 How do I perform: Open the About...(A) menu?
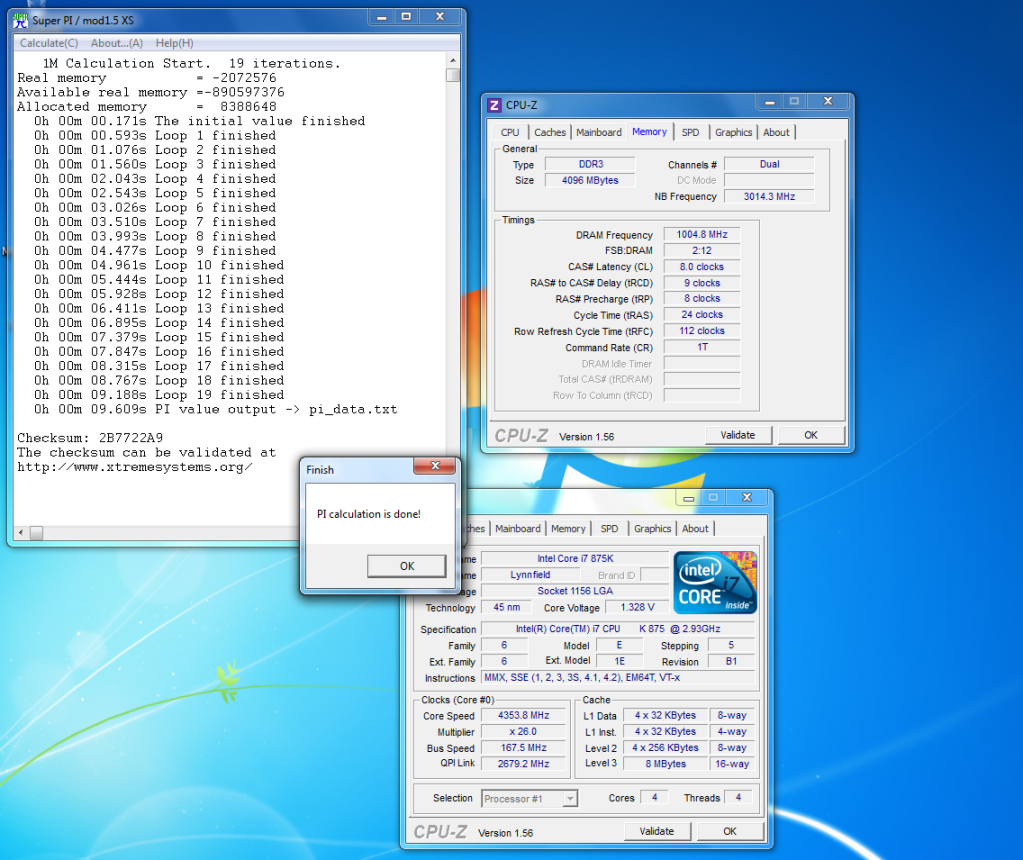pyautogui.click(x=117, y=43)
